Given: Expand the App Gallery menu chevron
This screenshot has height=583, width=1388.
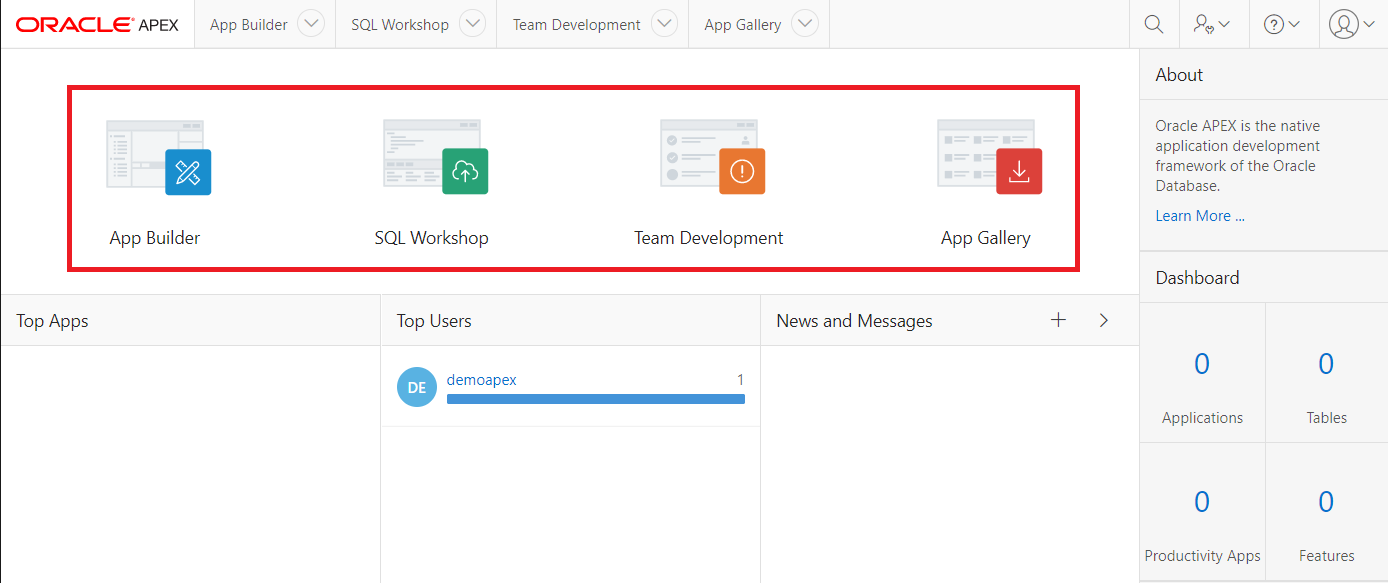Looking at the screenshot, I should point(804,24).
